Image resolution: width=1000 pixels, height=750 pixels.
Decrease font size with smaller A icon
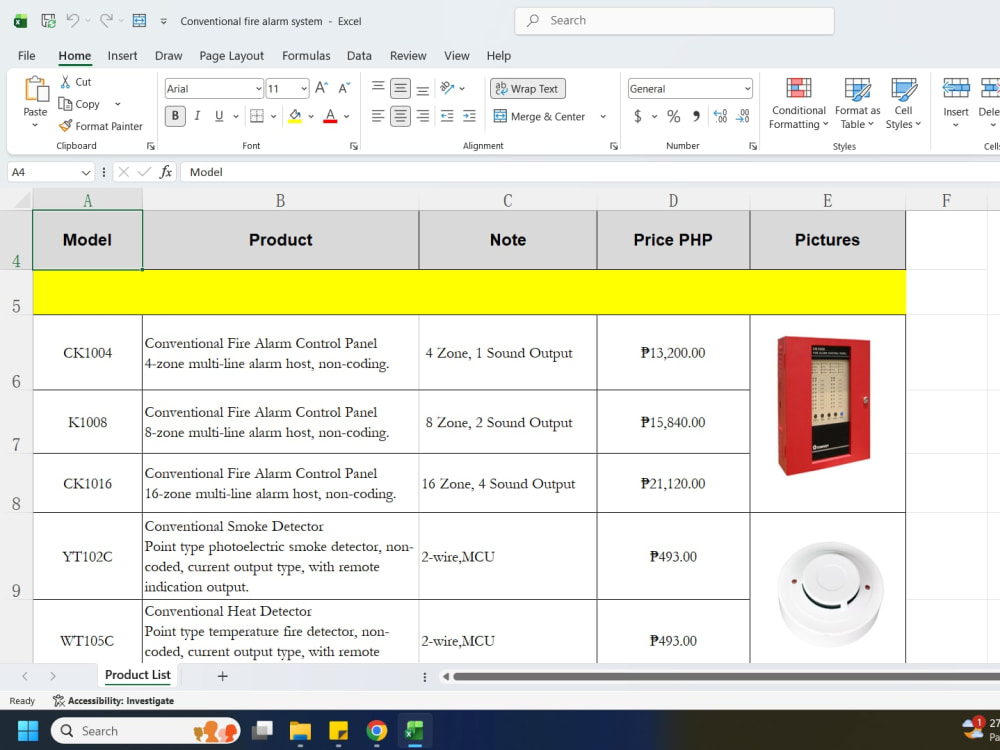[x=344, y=88]
